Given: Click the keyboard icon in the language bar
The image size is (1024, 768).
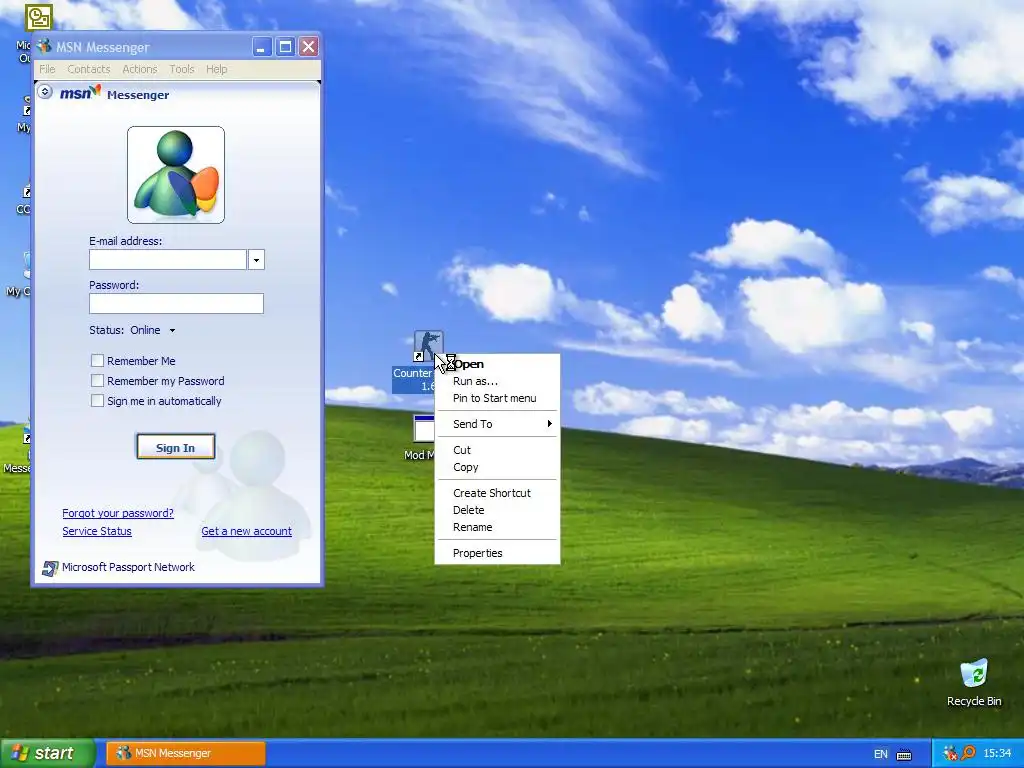Looking at the screenshot, I should click(904, 754).
